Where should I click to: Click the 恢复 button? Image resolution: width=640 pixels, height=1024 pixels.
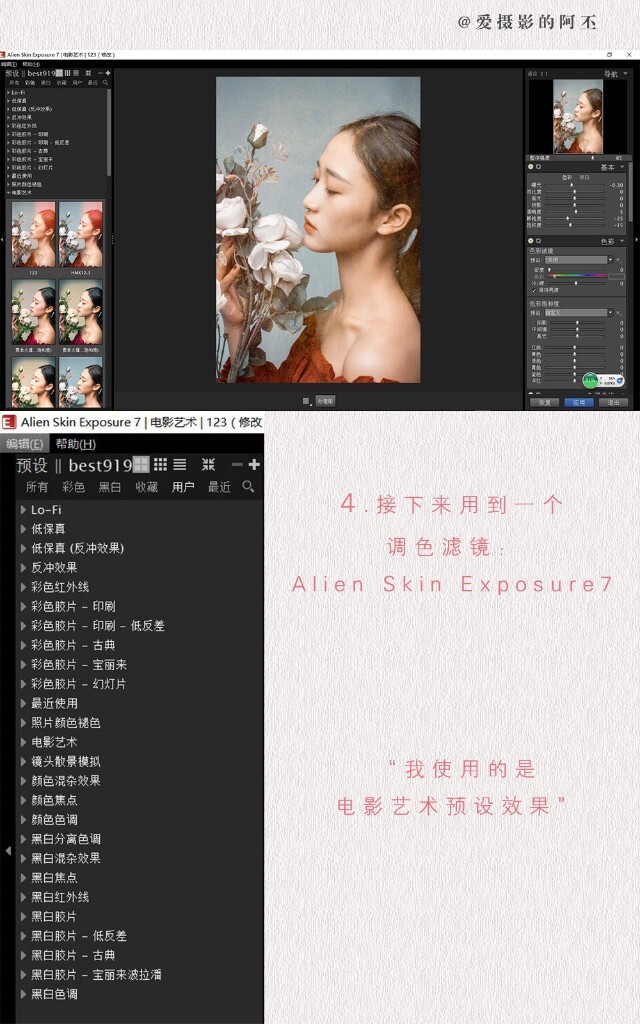[x=545, y=402]
